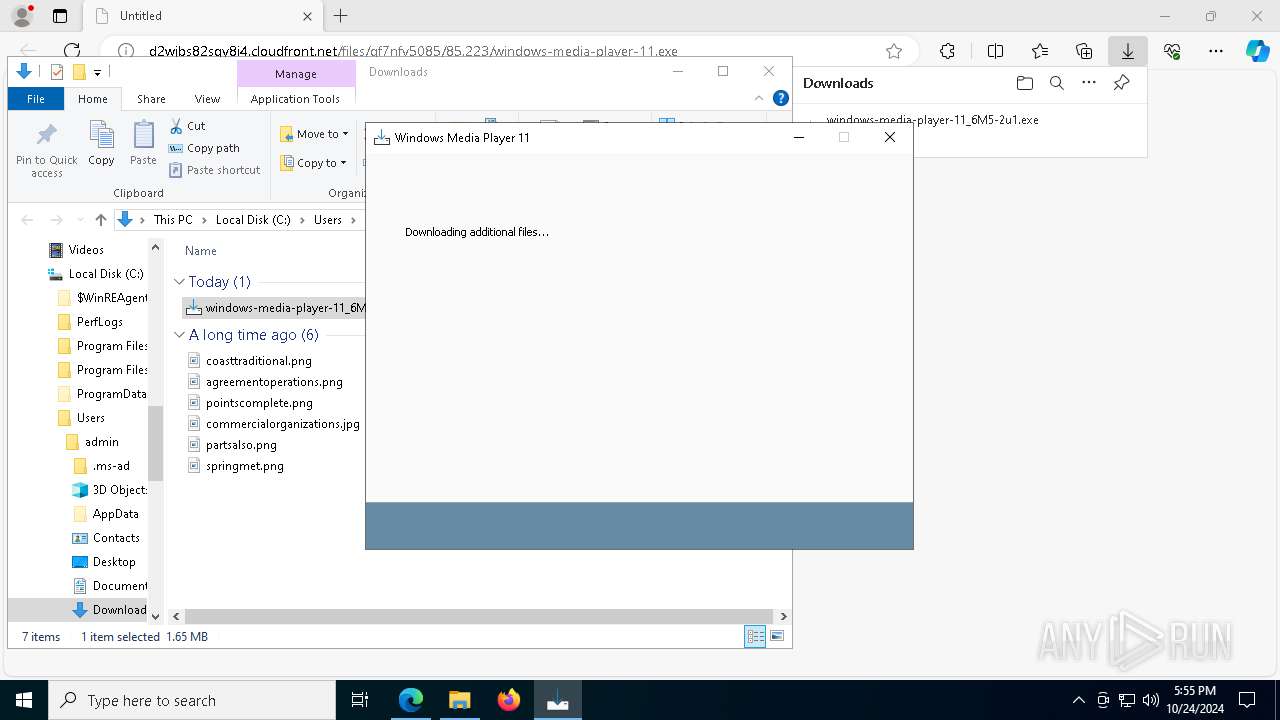The width and height of the screenshot is (1280, 720).
Task: Select coasttraditional.png file
Action: click(x=258, y=361)
